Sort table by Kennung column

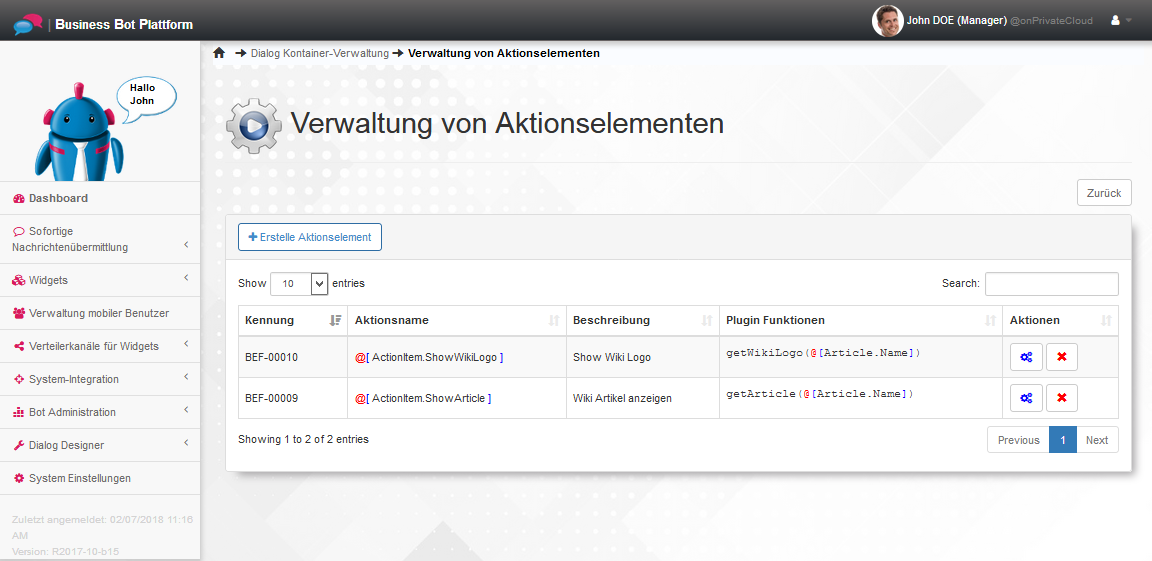(291, 320)
